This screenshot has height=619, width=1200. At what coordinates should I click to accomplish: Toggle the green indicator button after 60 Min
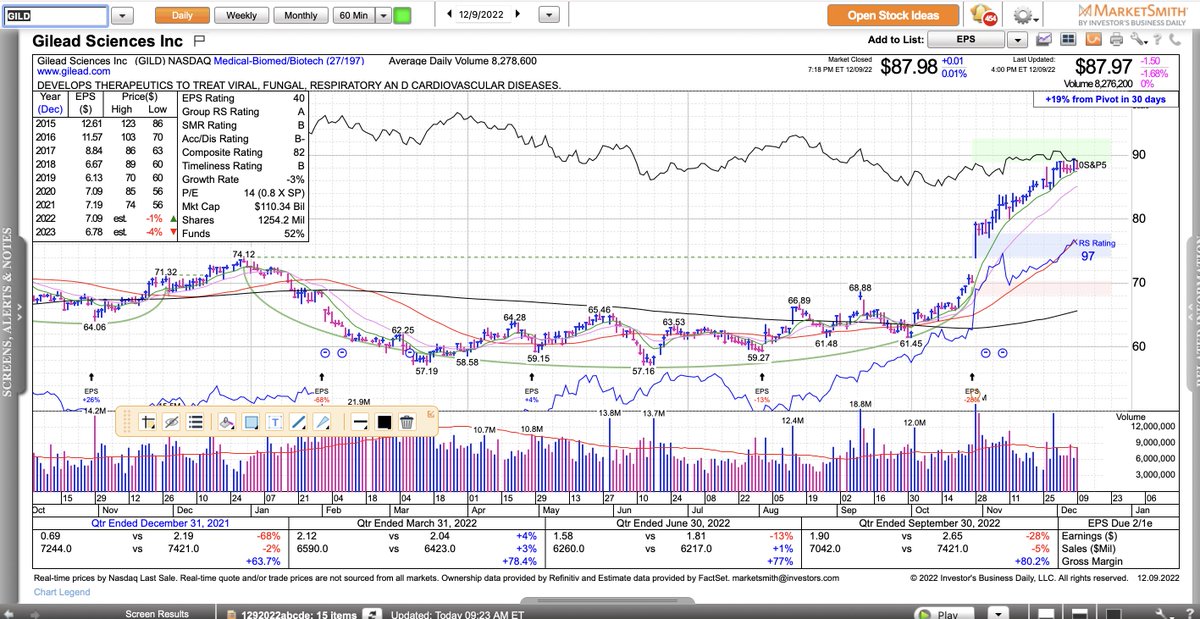point(402,16)
